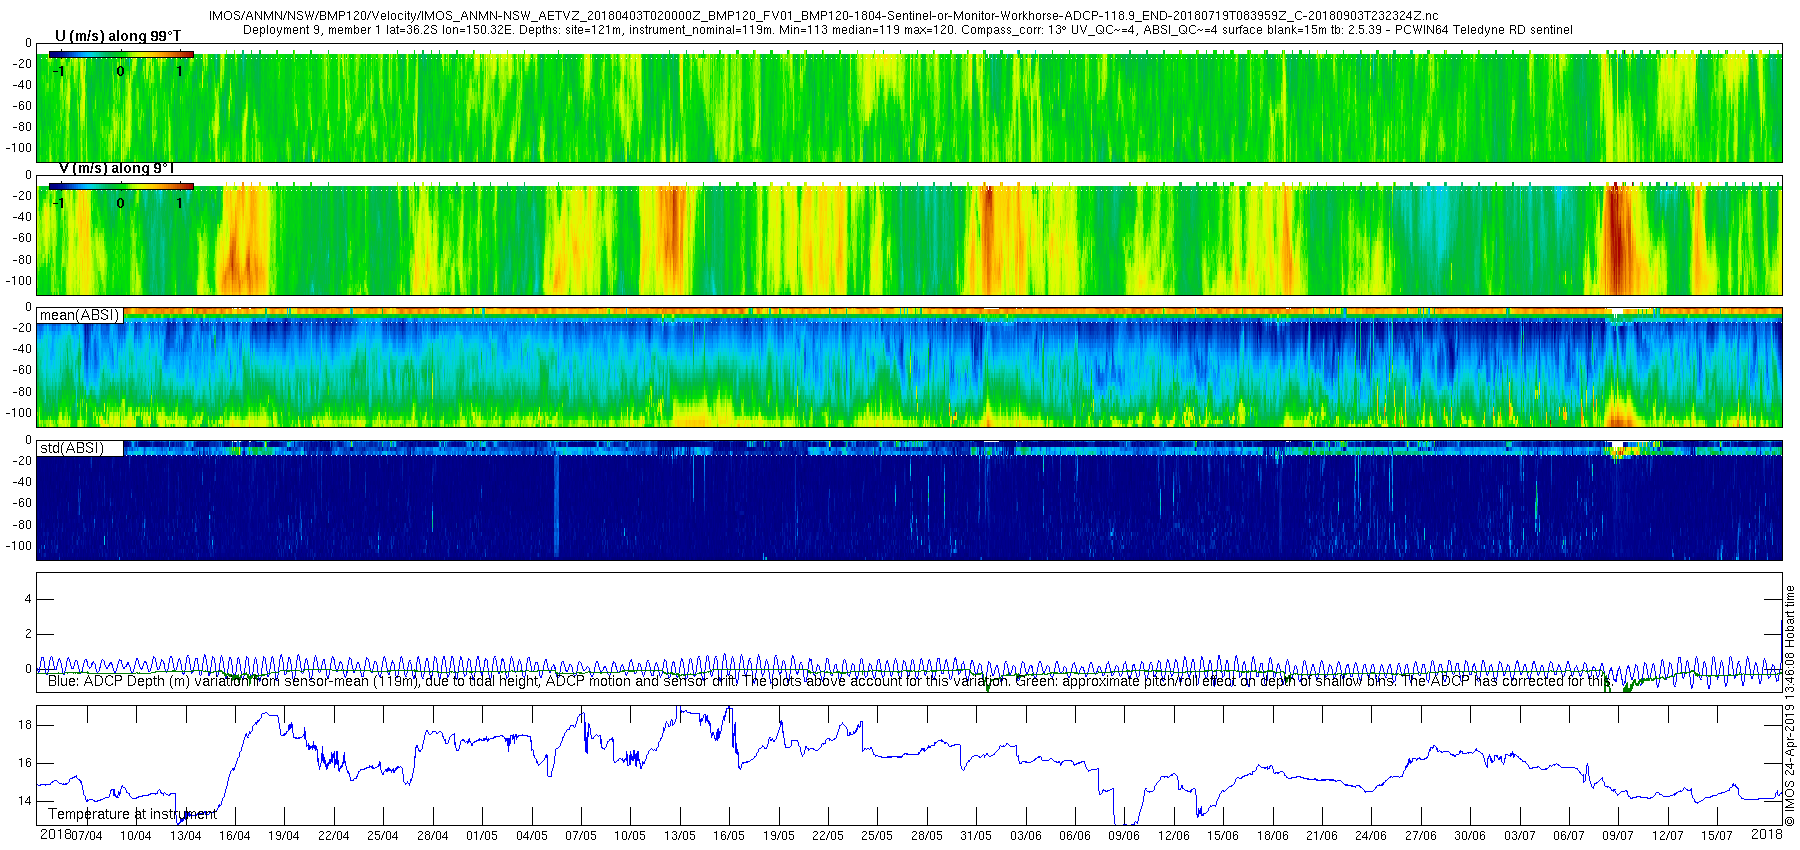Viewport: 1800px width, 850px height.
Task: Click the temperature axis '16' tick label
Action: click(x=26, y=763)
